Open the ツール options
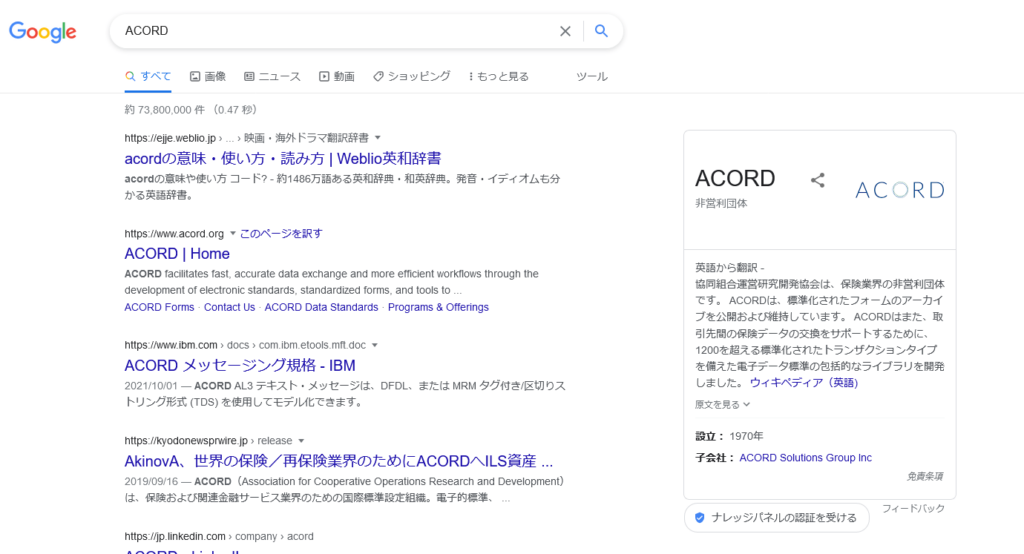The image size is (1024, 554). click(x=592, y=76)
